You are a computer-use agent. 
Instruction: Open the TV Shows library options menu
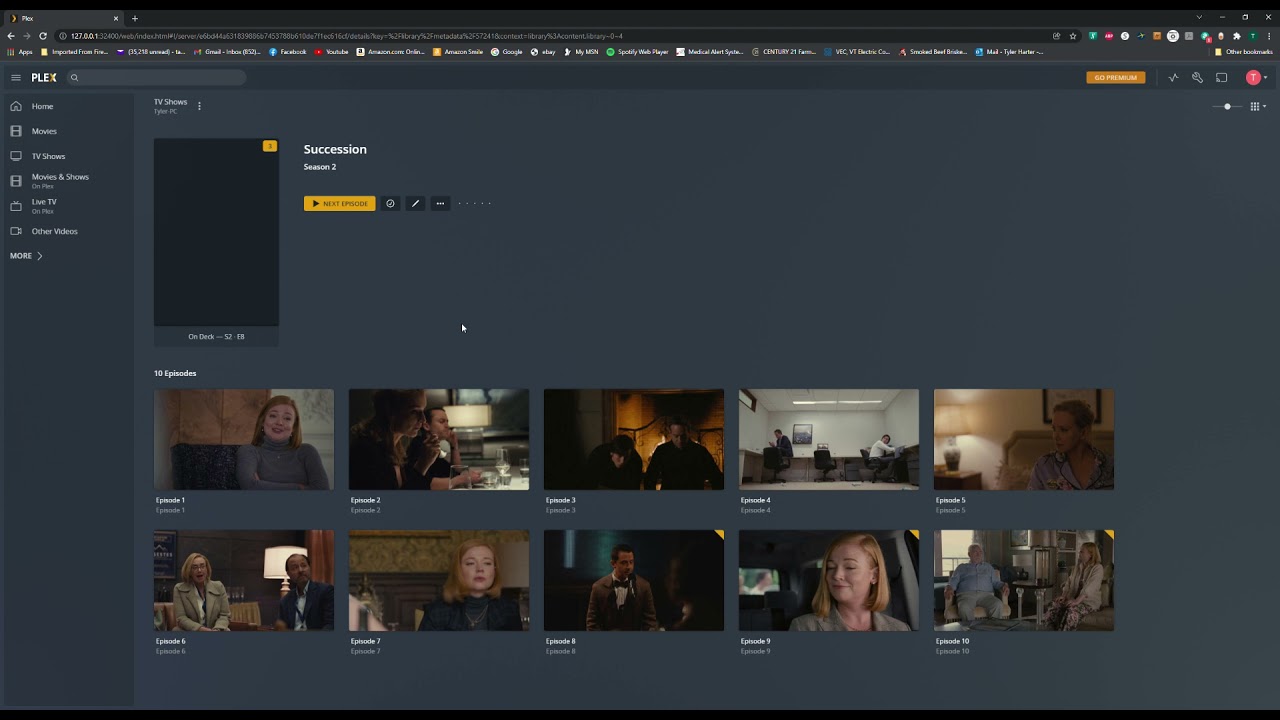coord(199,106)
